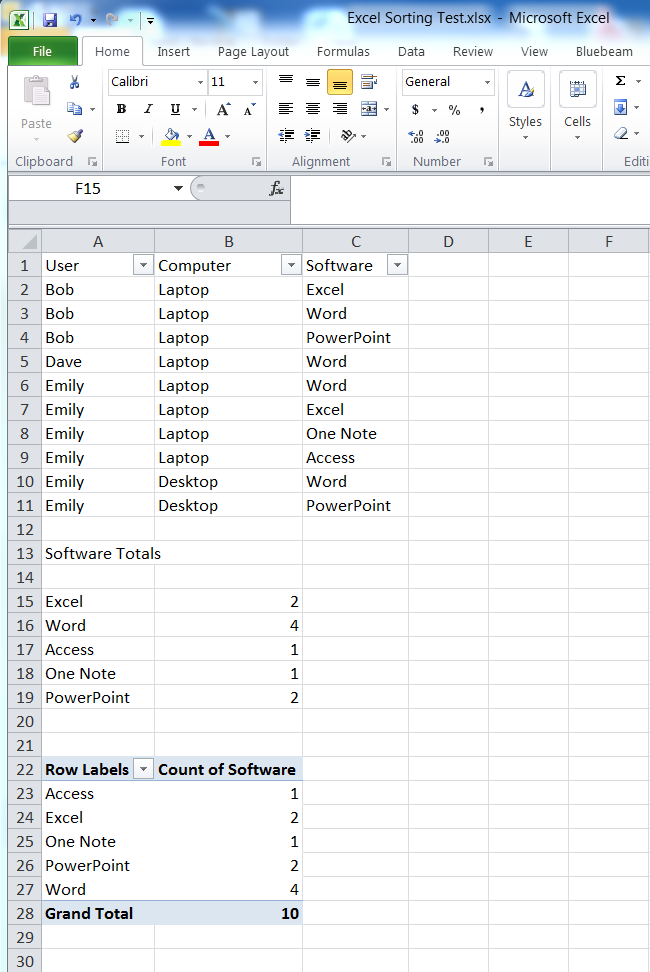Click the Redo arrow icon
The image size is (650, 972).
pos(112,20)
